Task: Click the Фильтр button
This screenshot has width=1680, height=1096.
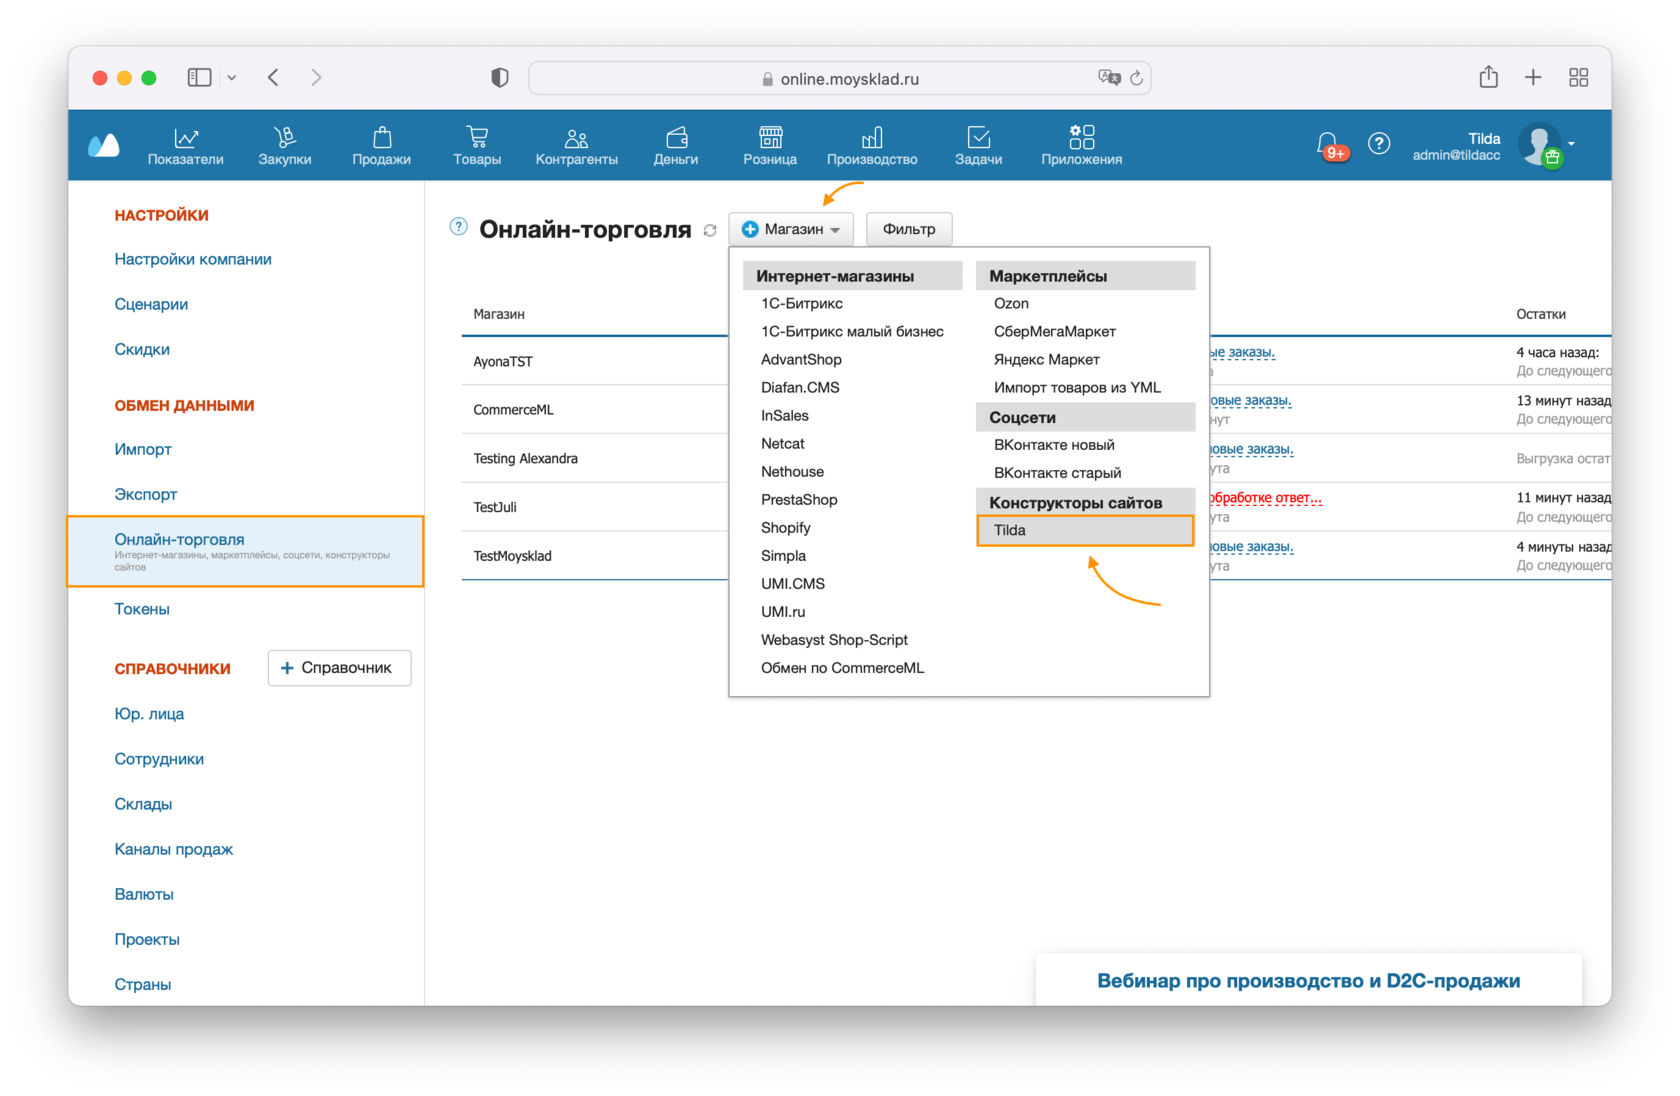Action: (x=909, y=229)
